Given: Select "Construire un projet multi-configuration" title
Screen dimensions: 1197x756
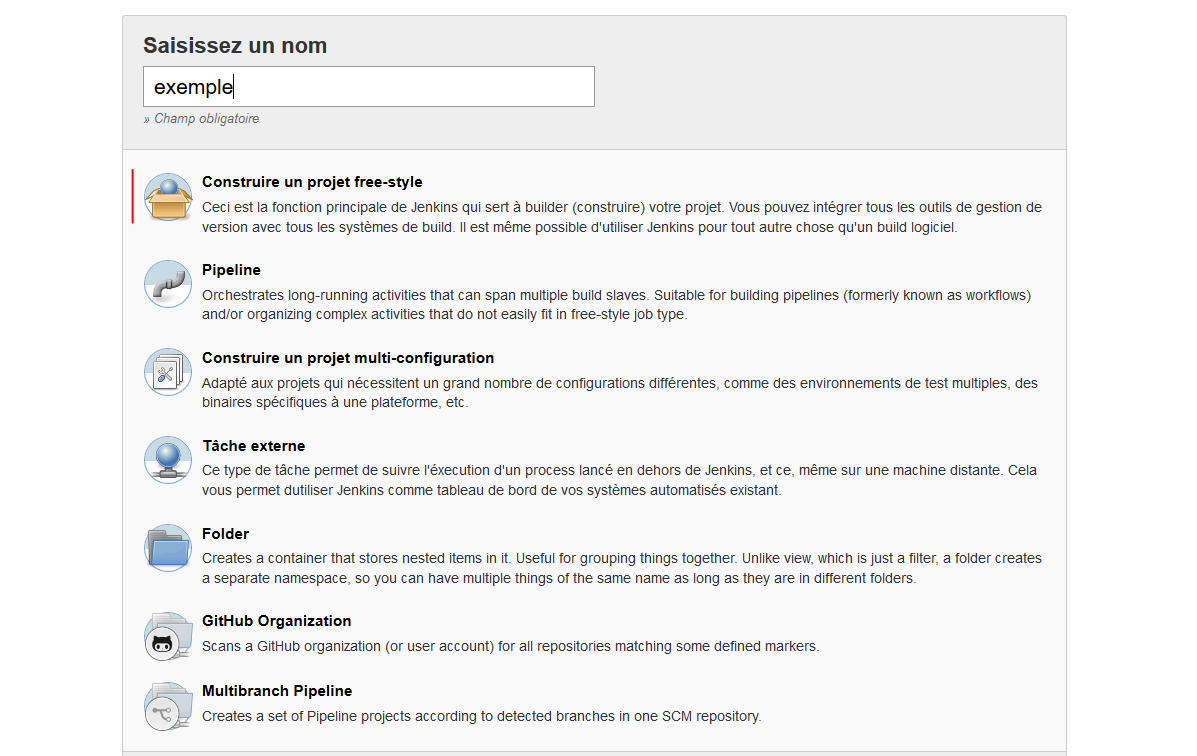Looking at the screenshot, I should 348,358.
